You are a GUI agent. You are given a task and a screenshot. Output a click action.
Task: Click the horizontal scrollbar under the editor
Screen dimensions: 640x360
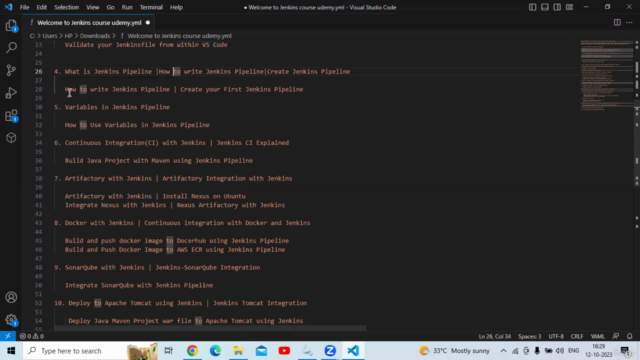point(210,328)
